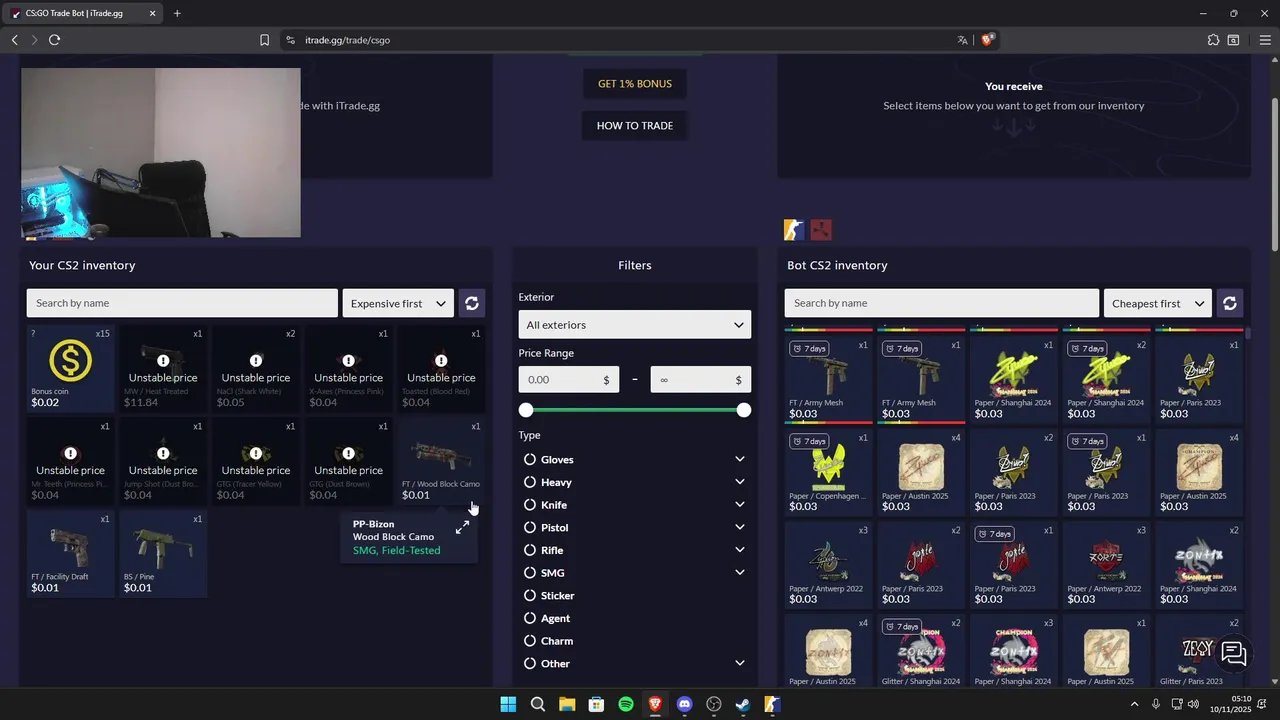Click the minimum price input box

569,380
